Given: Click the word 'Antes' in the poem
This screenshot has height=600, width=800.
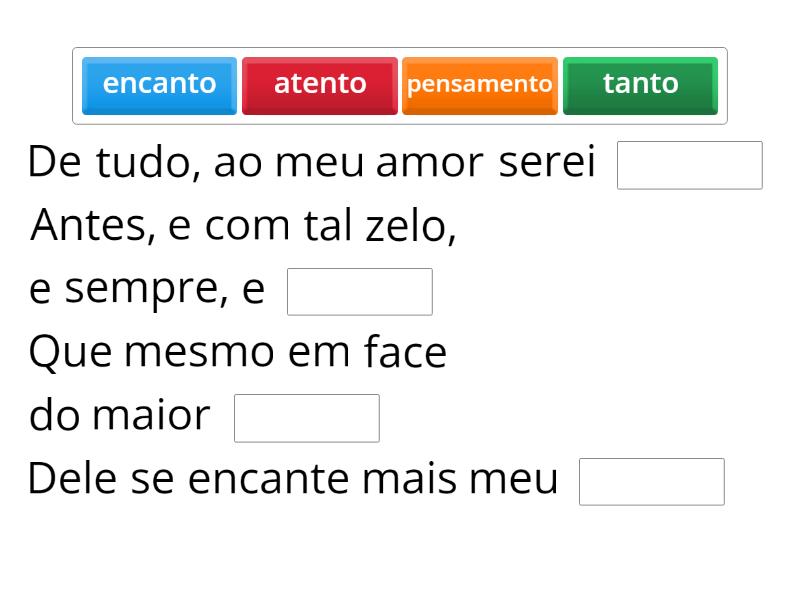Looking at the screenshot, I should [90, 226].
